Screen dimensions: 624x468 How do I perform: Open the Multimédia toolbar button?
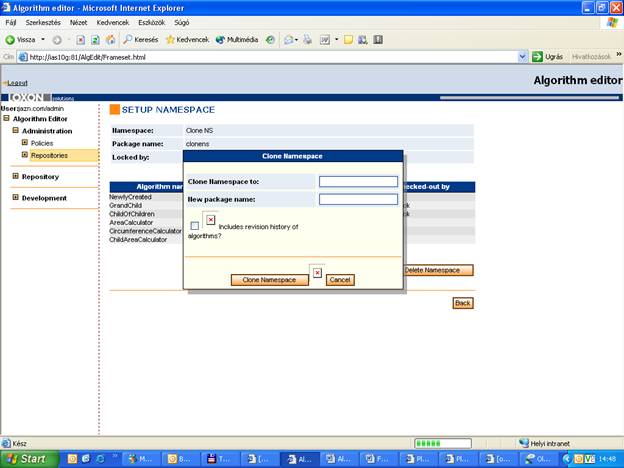(x=237, y=40)
